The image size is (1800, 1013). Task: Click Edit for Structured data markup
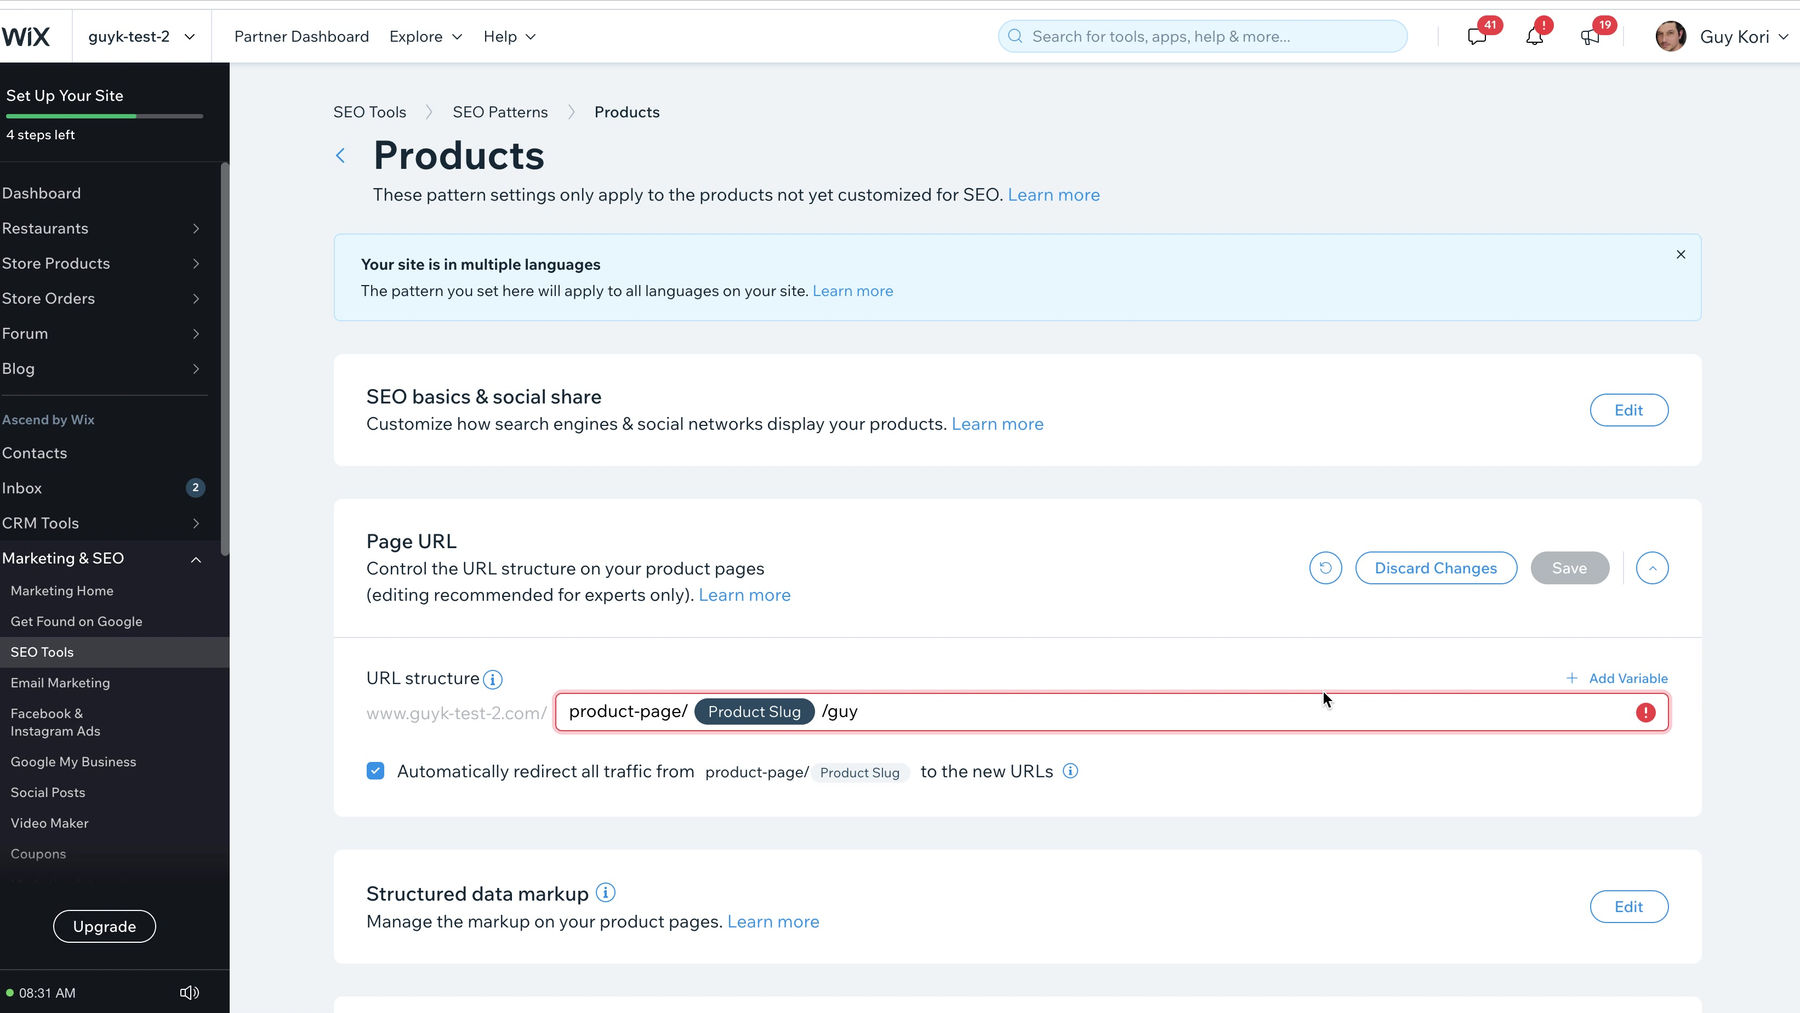coord(1629,907)
